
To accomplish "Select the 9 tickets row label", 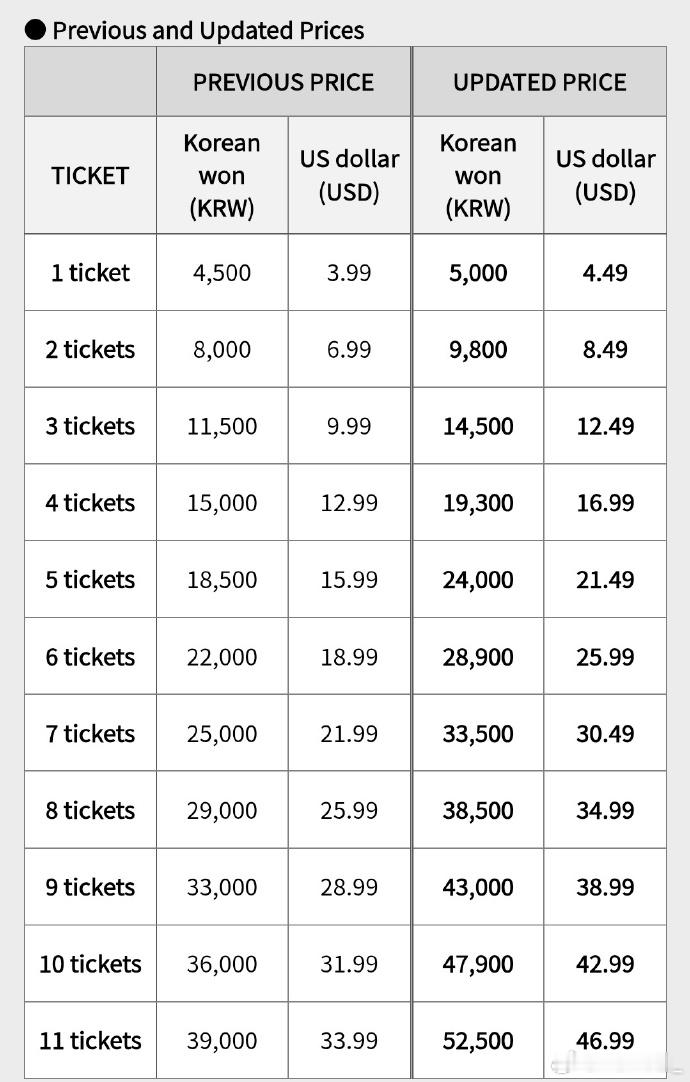I will point(90,887).
